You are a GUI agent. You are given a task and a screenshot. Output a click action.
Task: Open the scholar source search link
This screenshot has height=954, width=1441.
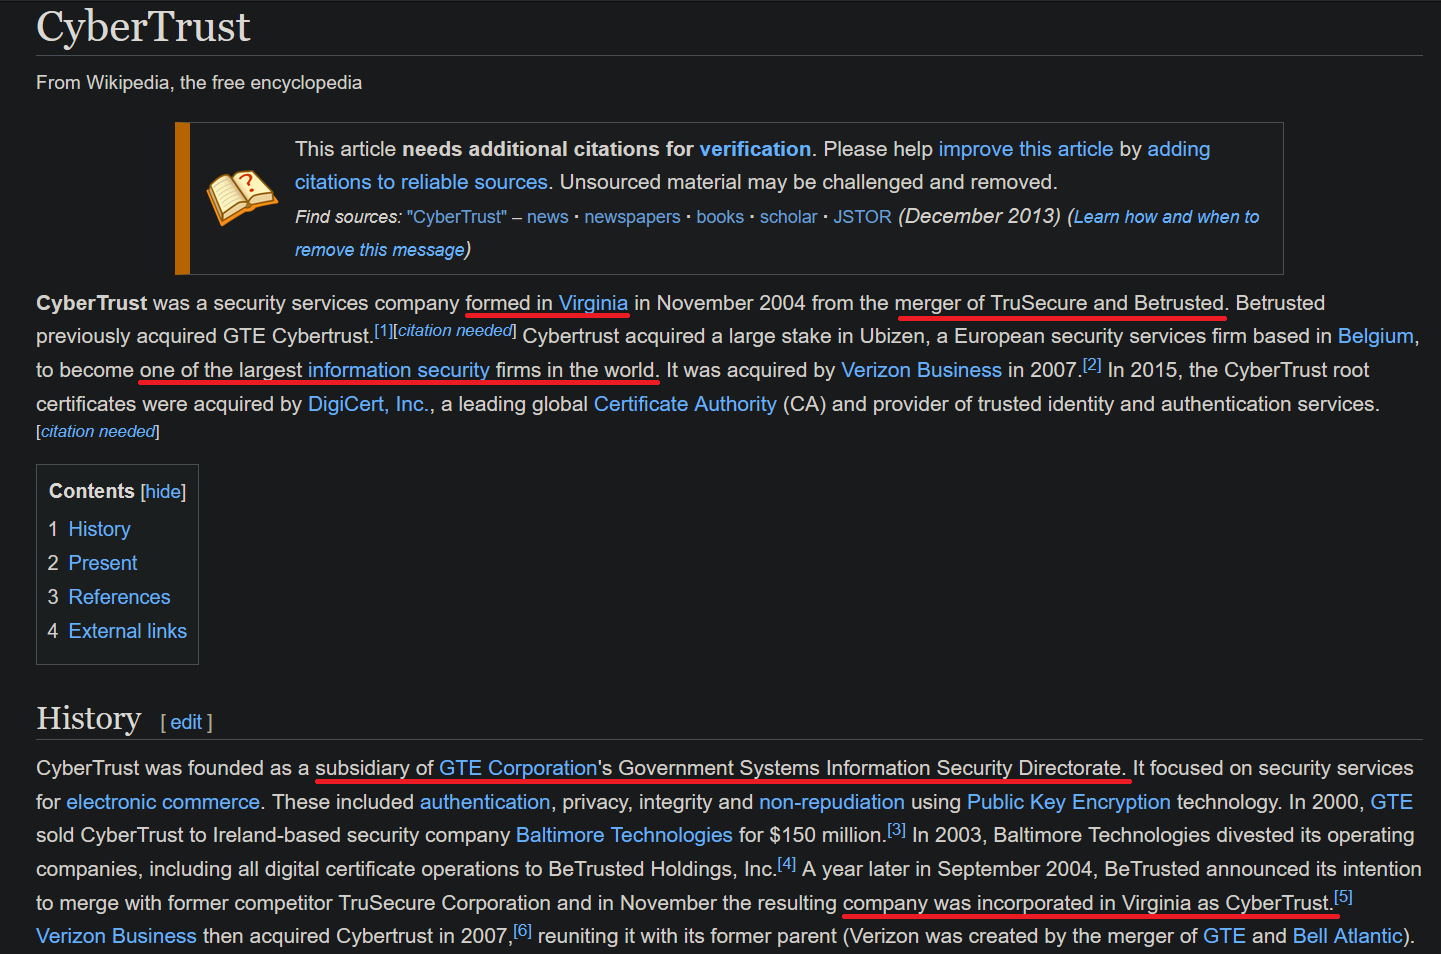tap(788, 217)
